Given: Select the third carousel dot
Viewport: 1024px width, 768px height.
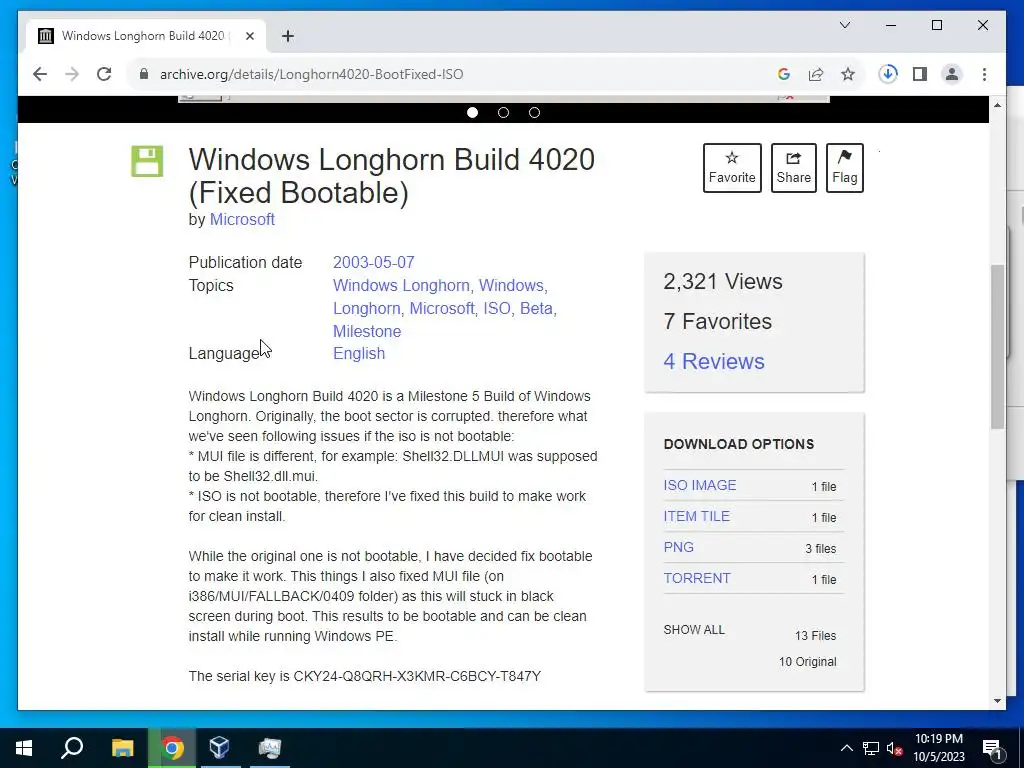Looking at the screenshot, I should point(534,112).
